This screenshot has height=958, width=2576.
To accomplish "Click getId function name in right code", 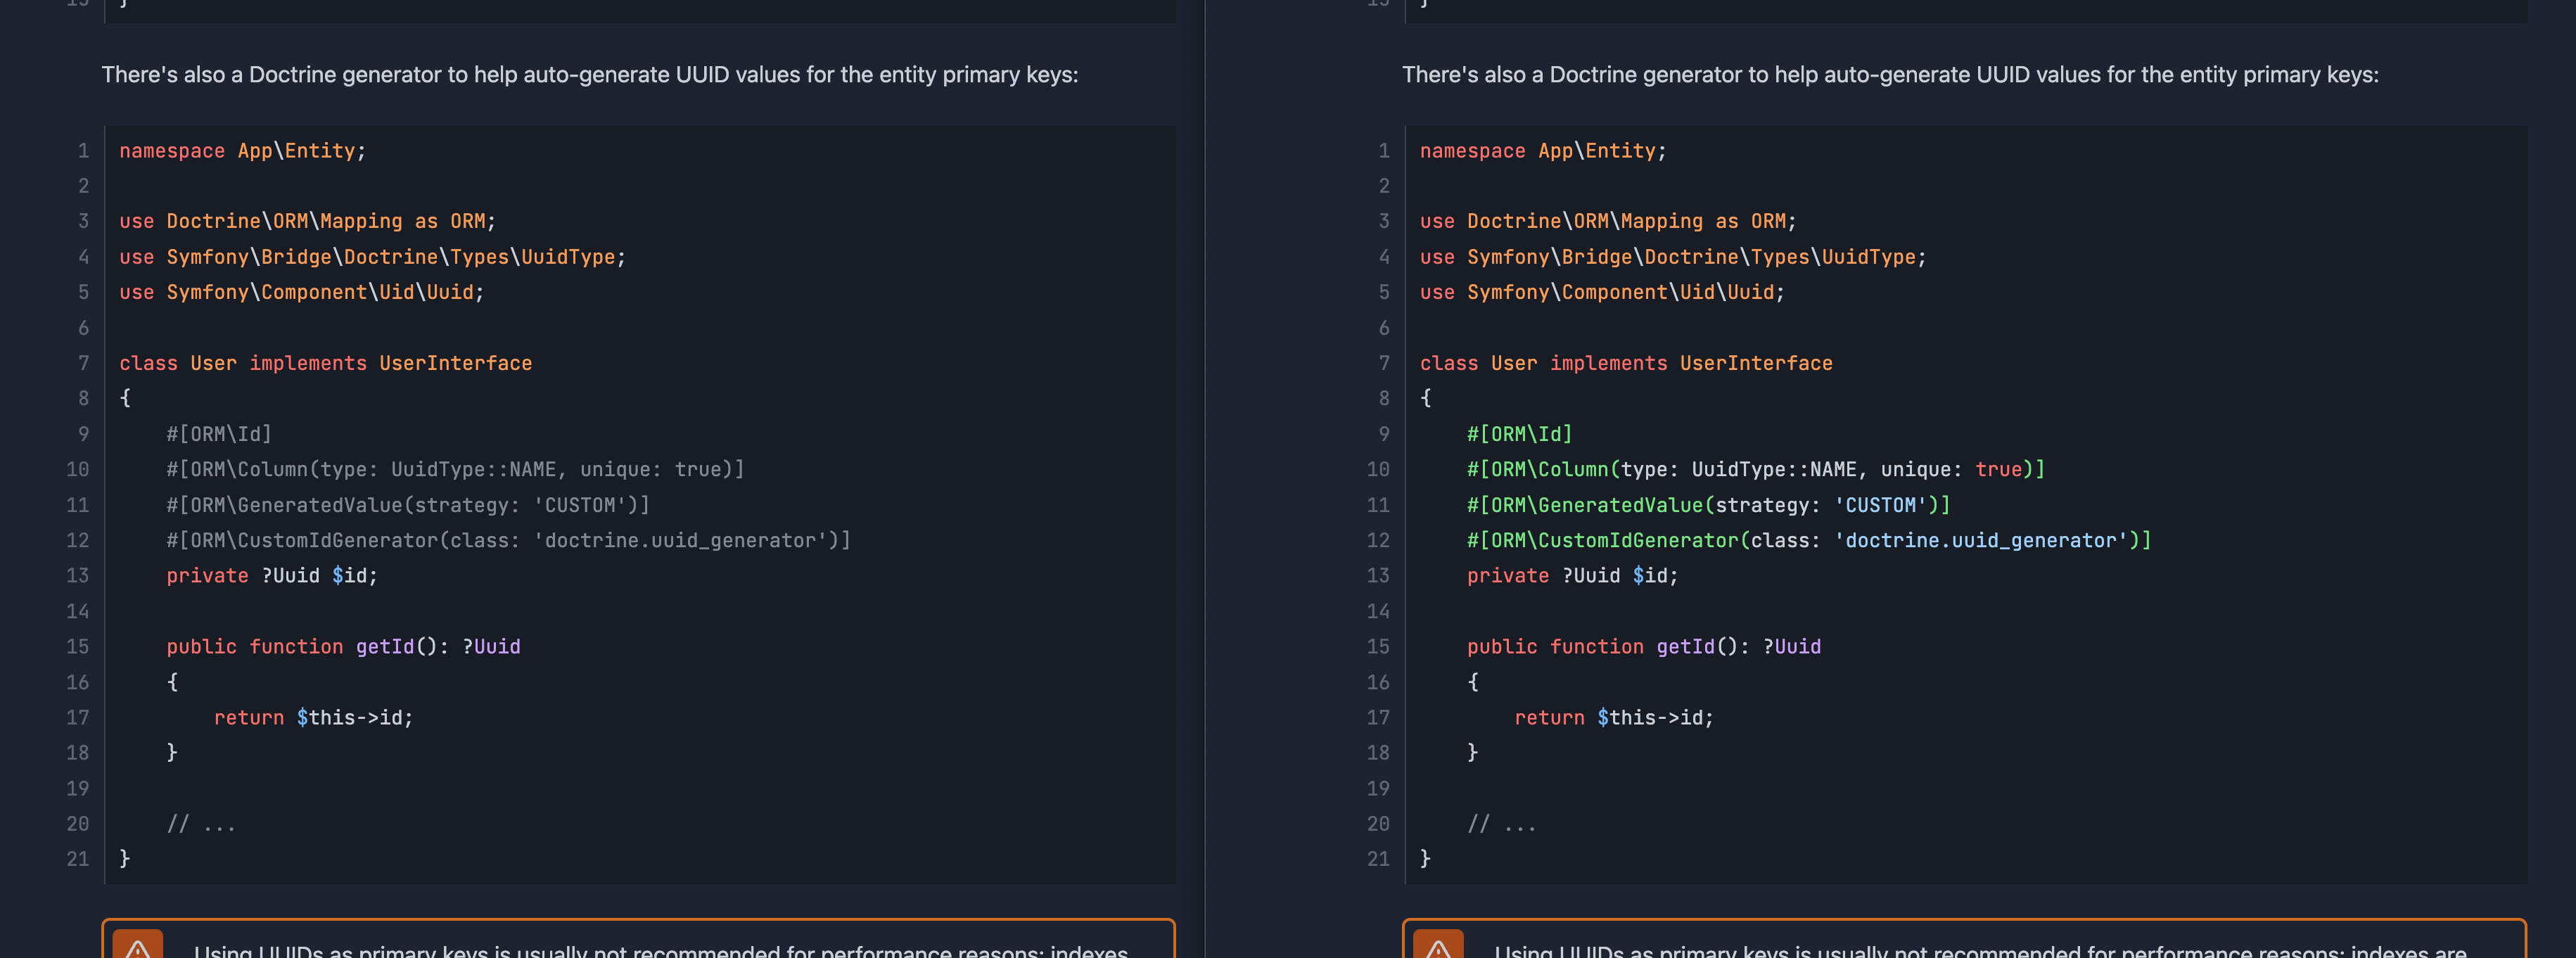I will click(1685, 646).
